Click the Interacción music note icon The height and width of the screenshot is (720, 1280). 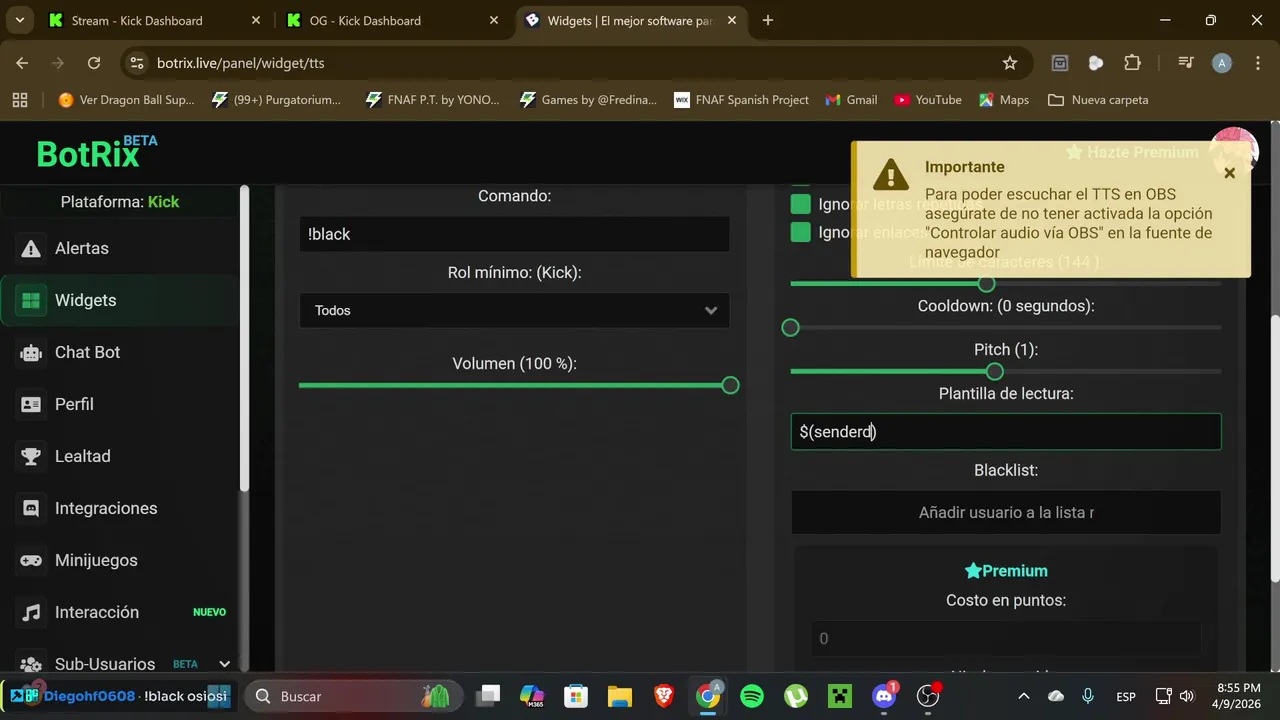[31, 612]
